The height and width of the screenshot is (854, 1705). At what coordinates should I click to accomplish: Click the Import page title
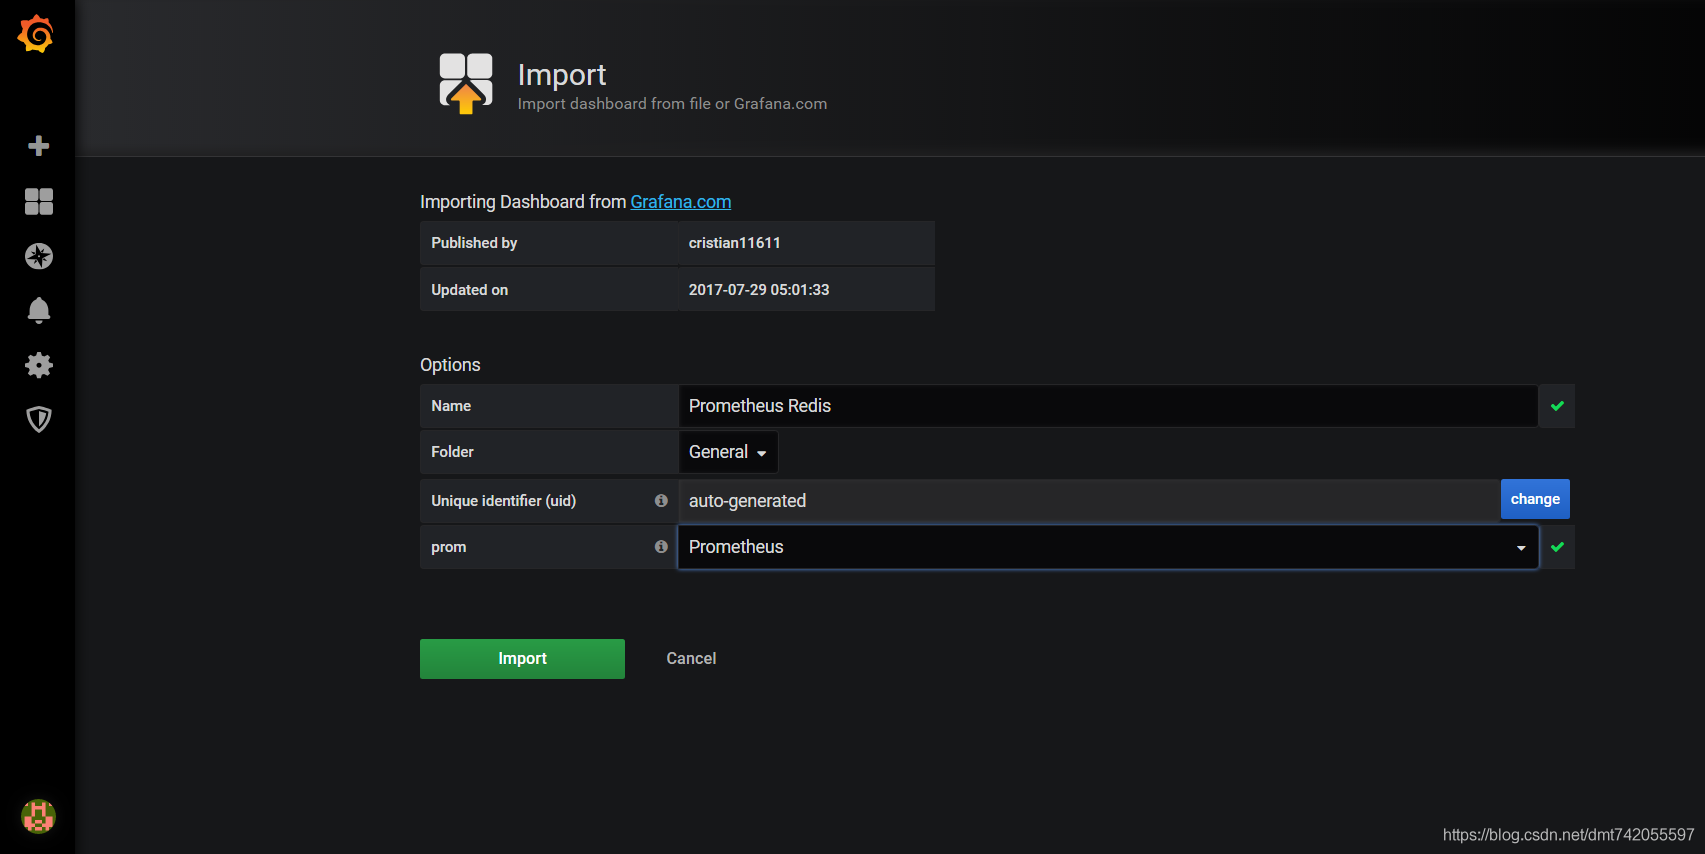(x=562, y=75)
